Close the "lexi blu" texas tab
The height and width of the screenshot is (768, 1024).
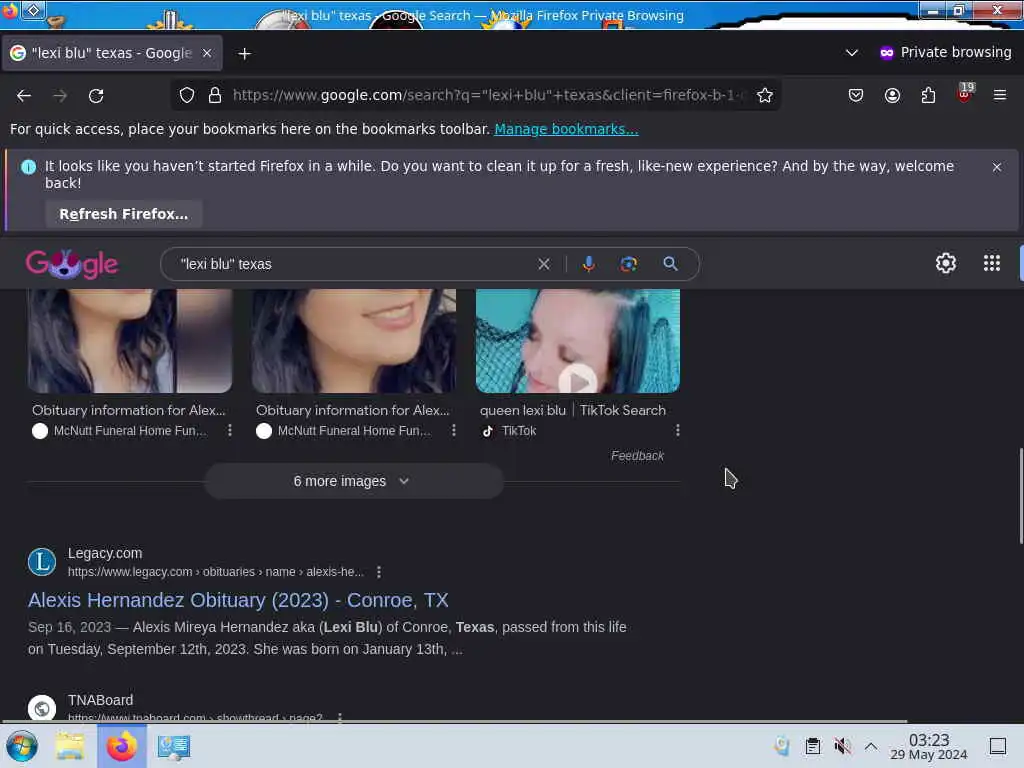click(x=207, y=53)
